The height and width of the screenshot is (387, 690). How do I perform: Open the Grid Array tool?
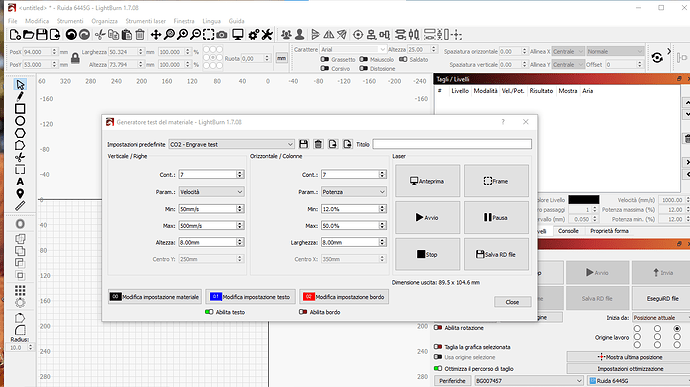[x=20, y=290]
